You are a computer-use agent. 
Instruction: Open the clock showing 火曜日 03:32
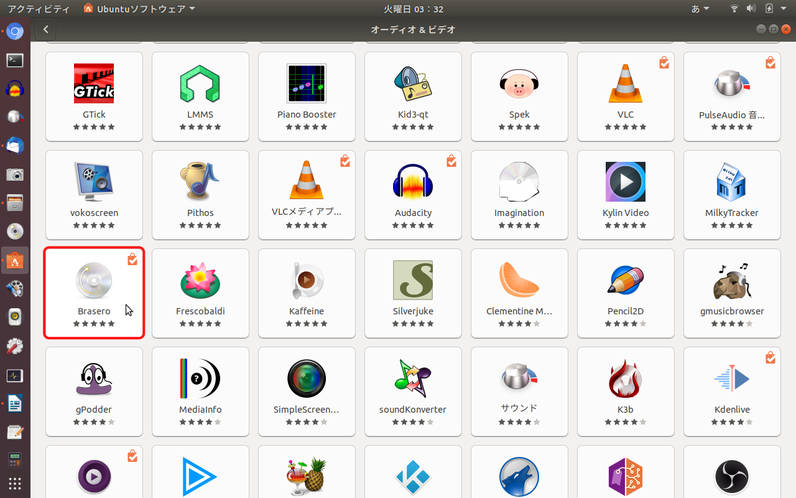pyautogui.click(x=413, y=9)
